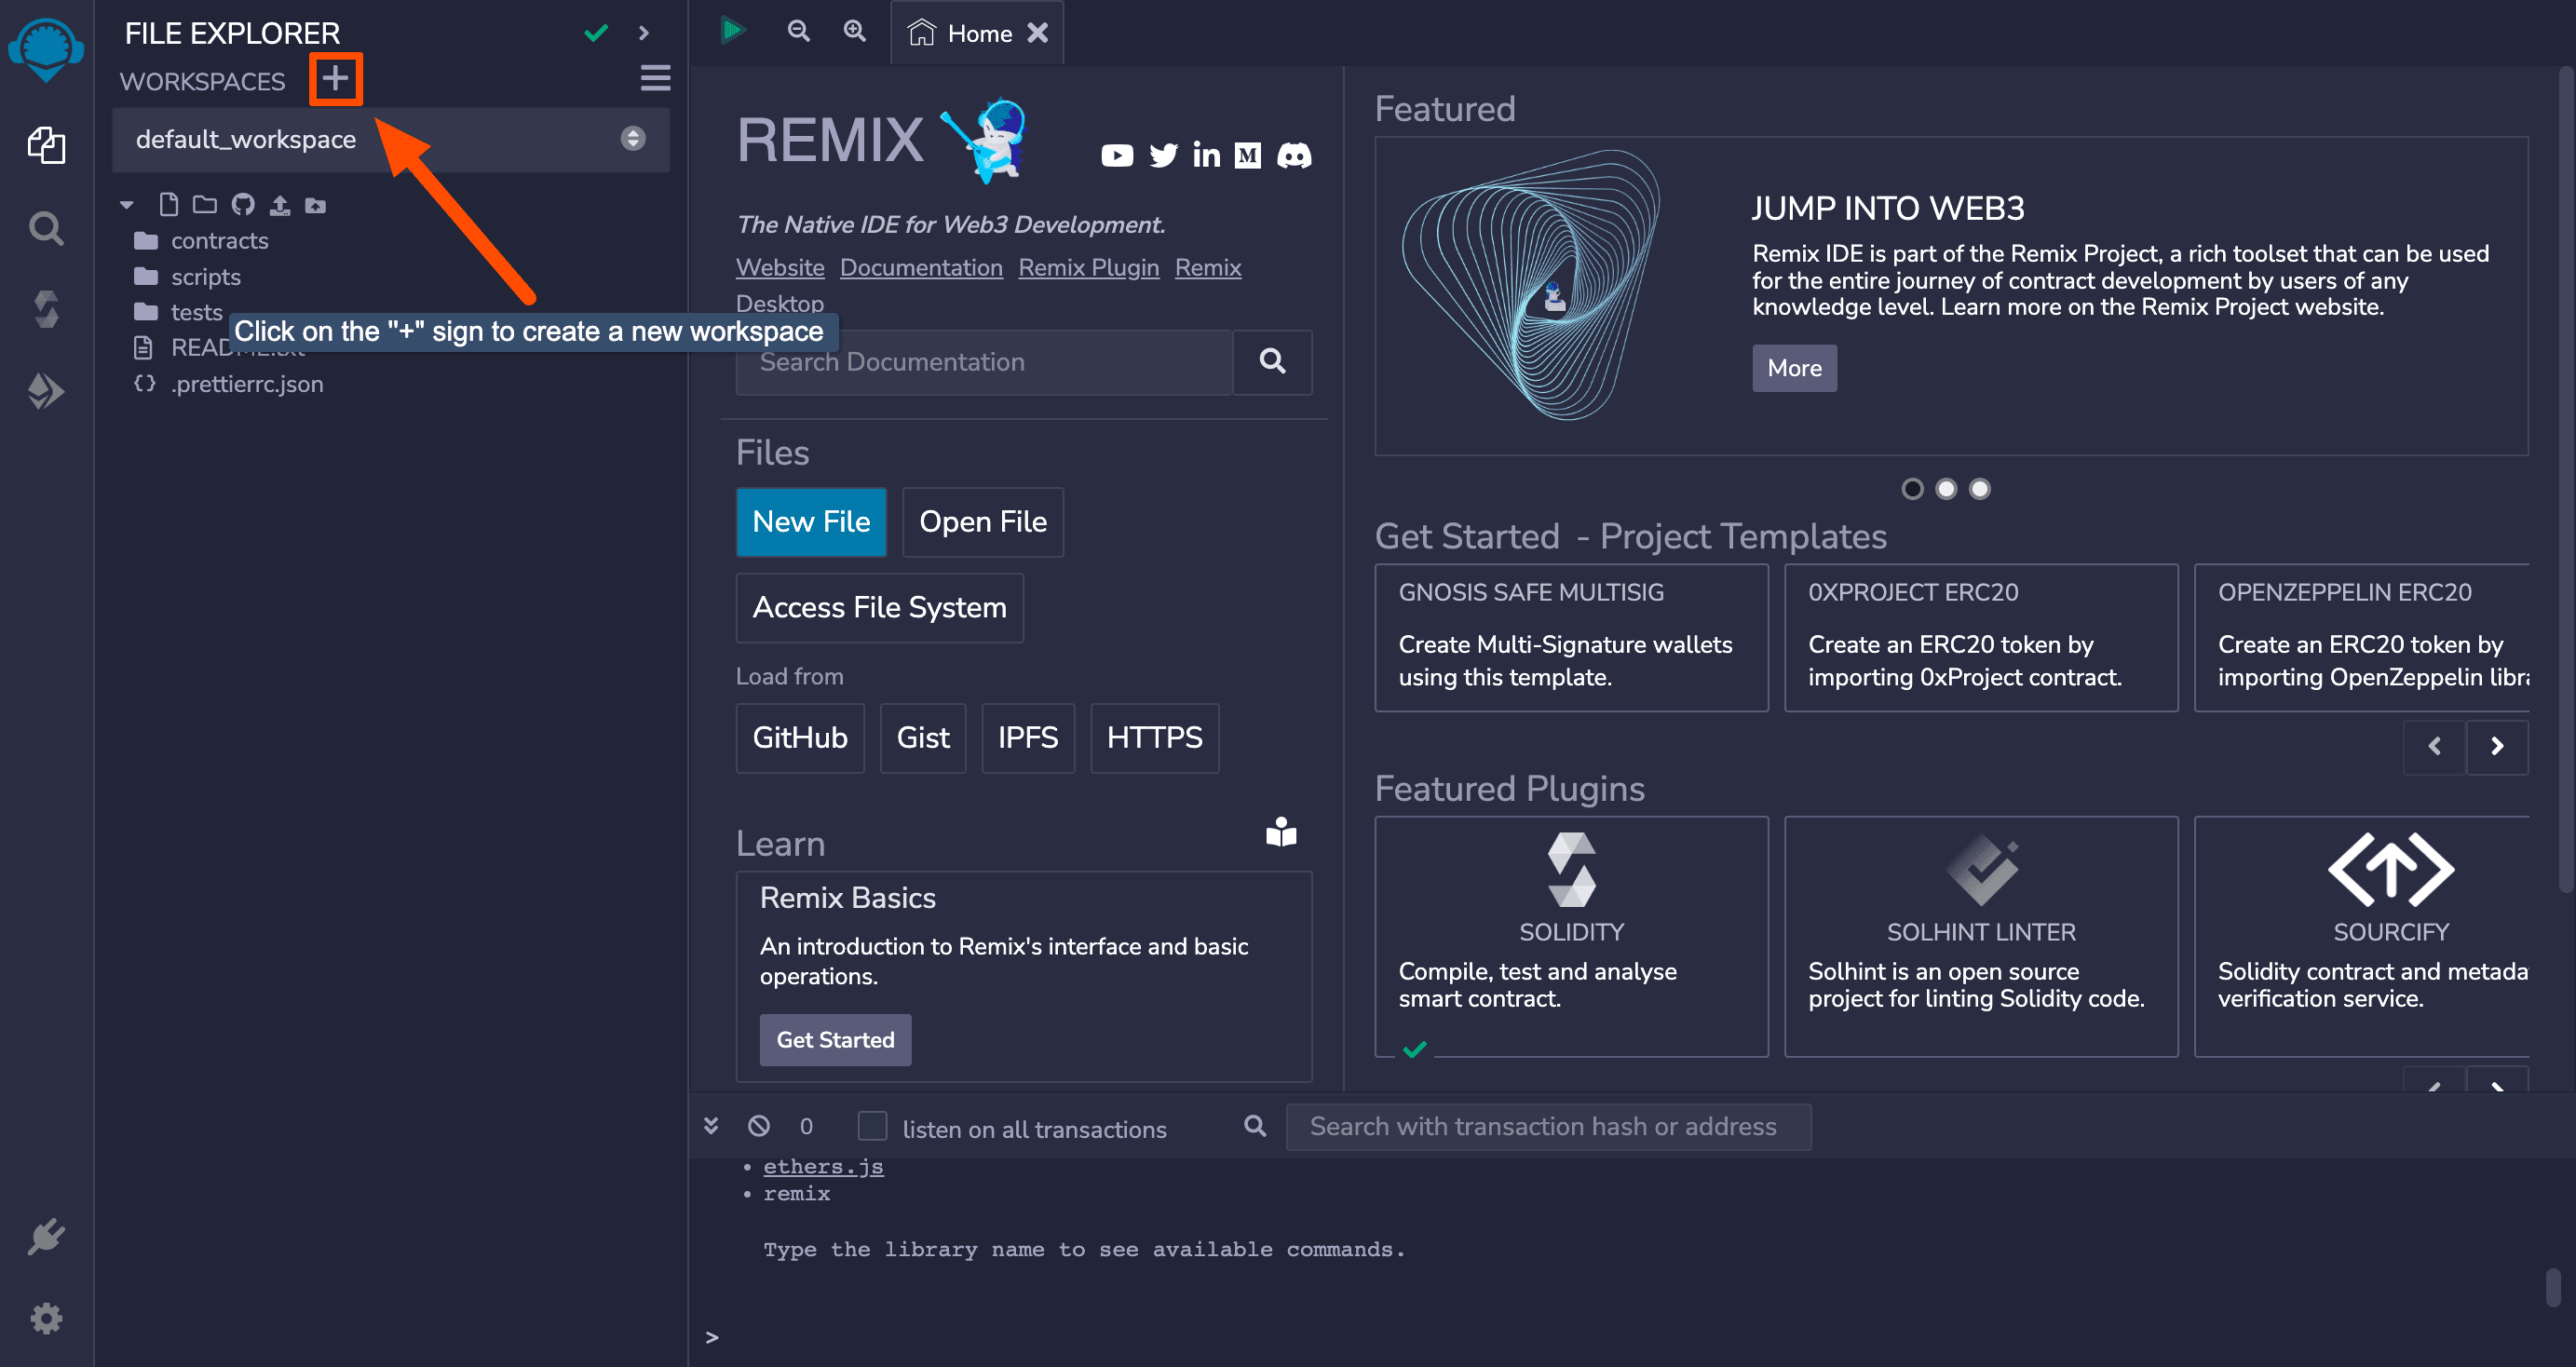Open the Remix Twitter icon
Image resolution: width=2576 pixels, height=1367 pixels.
tap(1163, 156)
